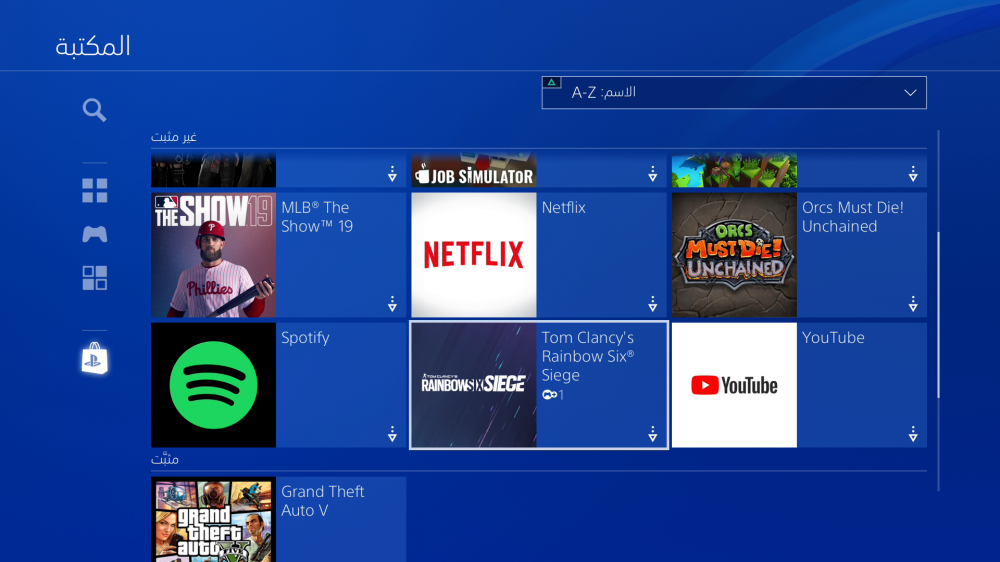Click the 'مثبّت' installed section header

(x=165, y=459)
